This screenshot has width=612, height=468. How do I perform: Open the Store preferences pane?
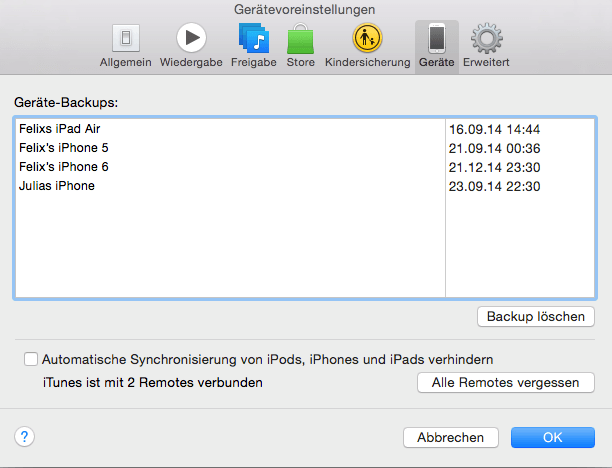pyautogui.click(x=301, y=46)
